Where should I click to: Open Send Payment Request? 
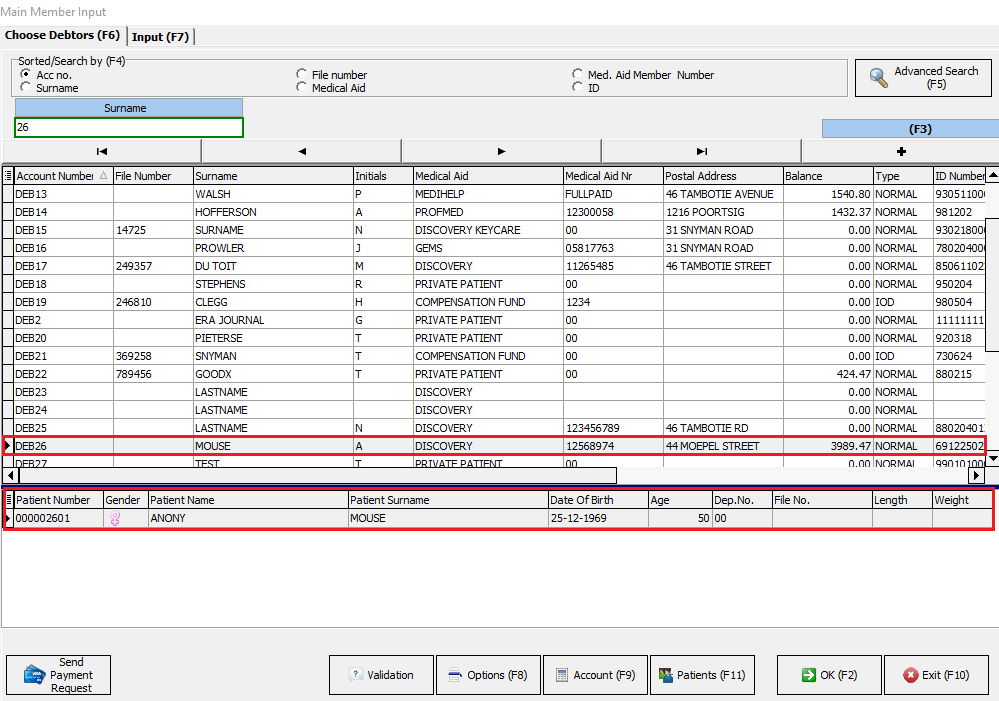pyautogui.click(x=58, y=675)
